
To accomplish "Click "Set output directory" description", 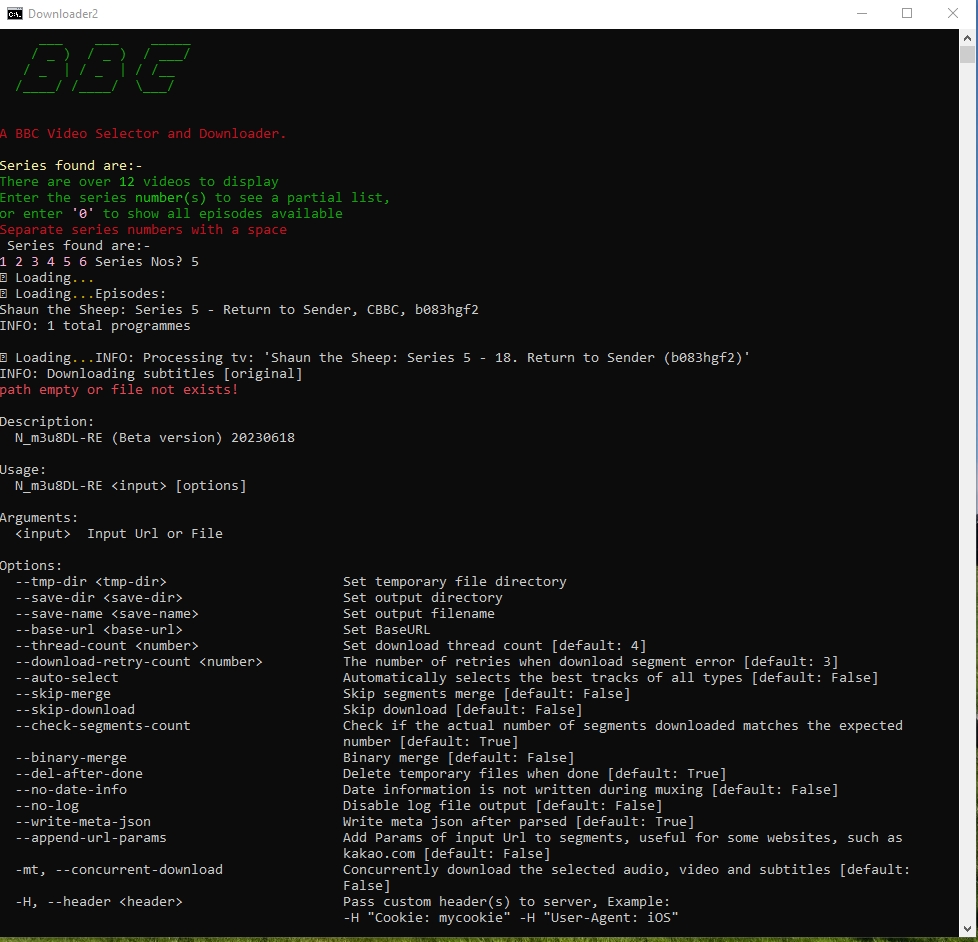I will [x=423, y=598].
